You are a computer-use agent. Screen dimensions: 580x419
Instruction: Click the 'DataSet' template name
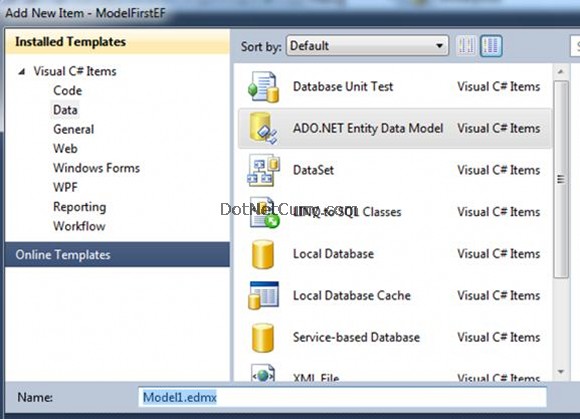tap(313, 170)
